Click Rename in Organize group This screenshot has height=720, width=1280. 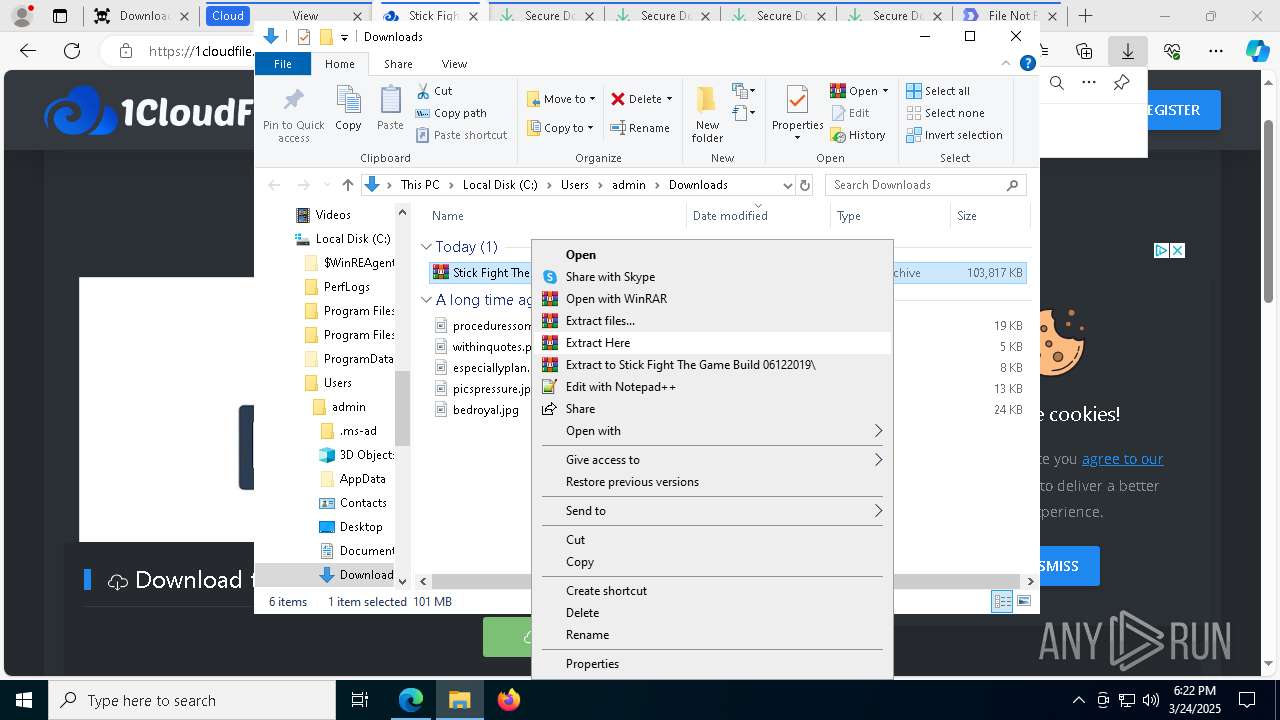[x=640, y=128]
